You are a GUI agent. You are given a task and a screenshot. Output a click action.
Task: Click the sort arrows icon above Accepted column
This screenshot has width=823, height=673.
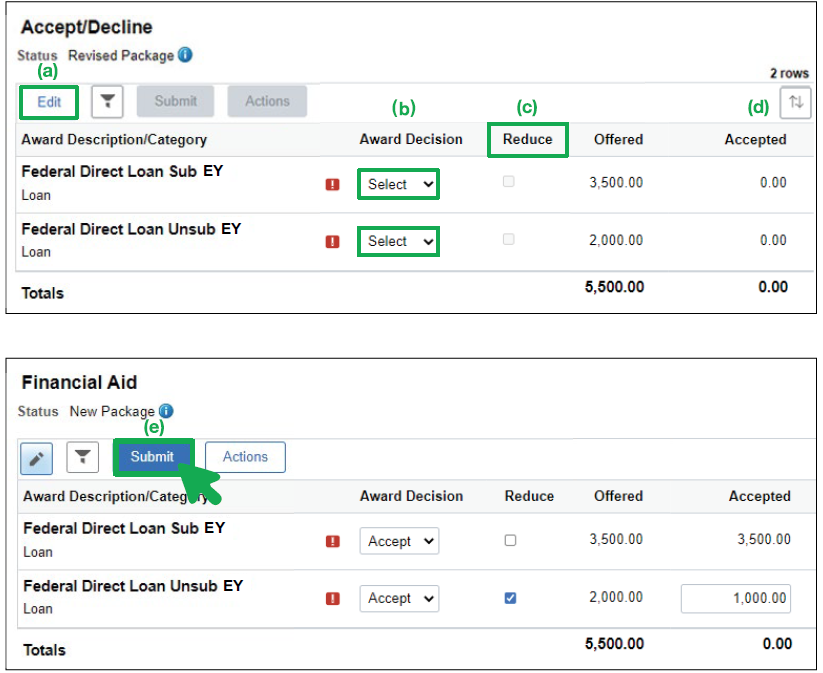pos(795,101)
